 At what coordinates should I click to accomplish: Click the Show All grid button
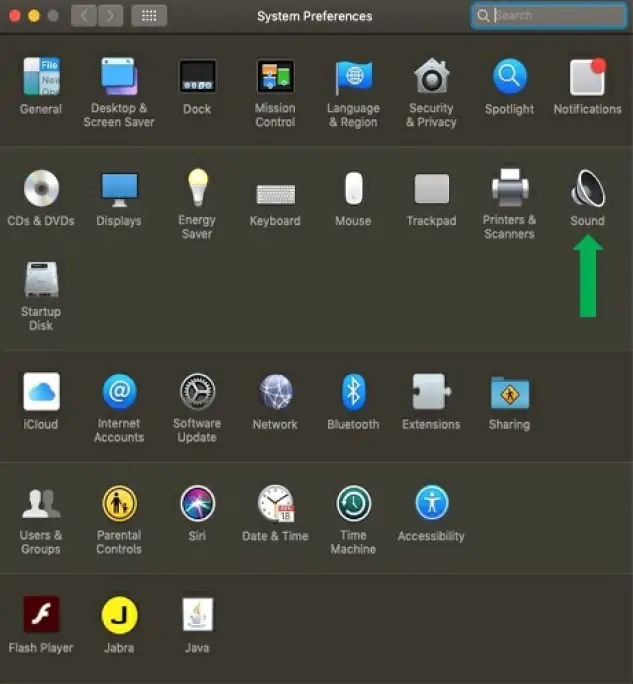point(149,16)
